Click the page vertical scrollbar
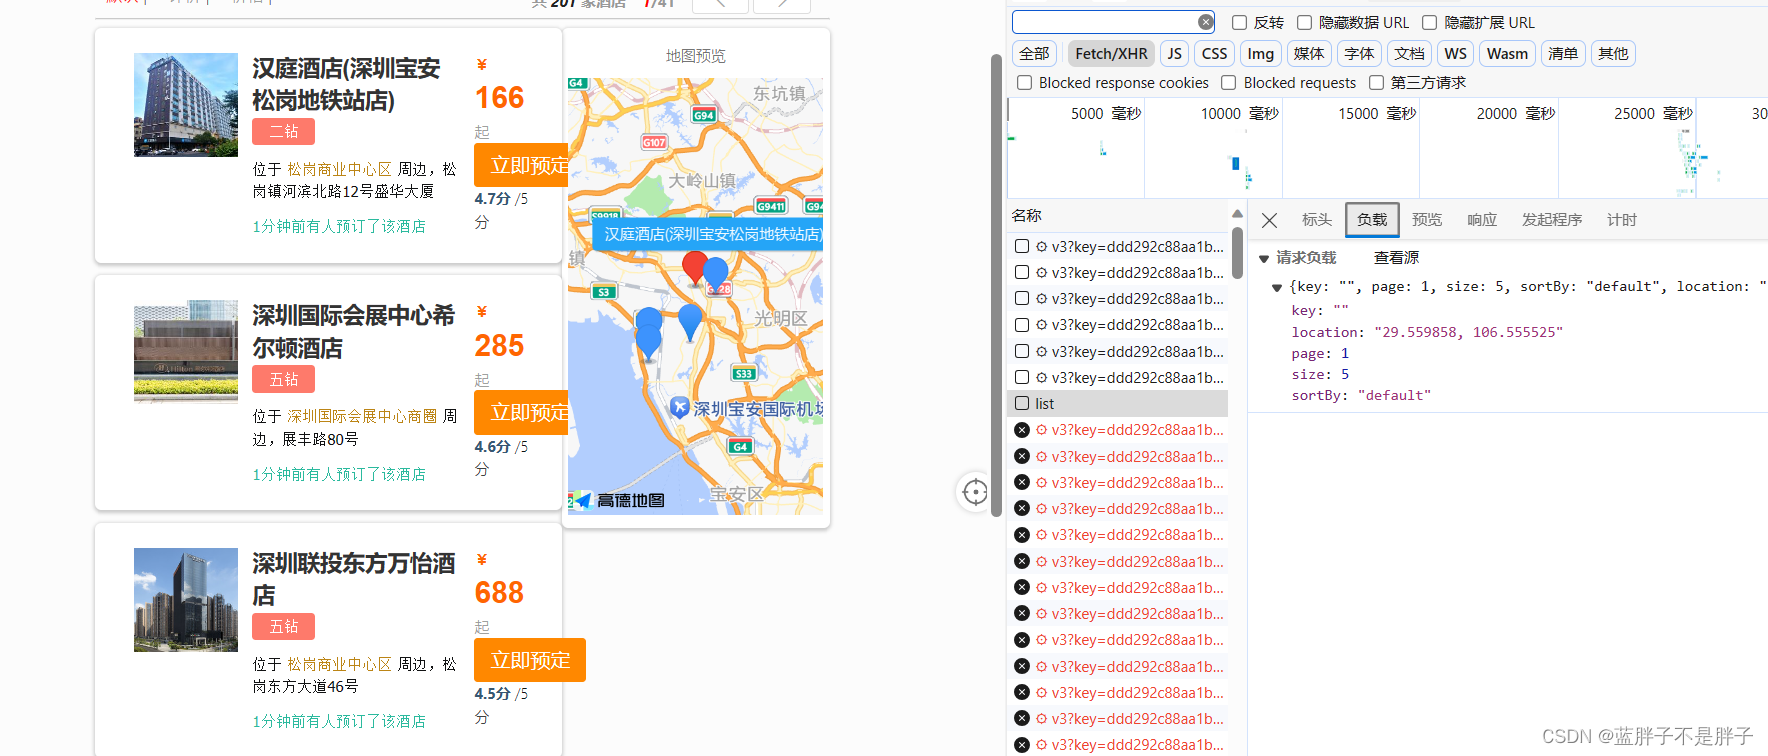 996,285
